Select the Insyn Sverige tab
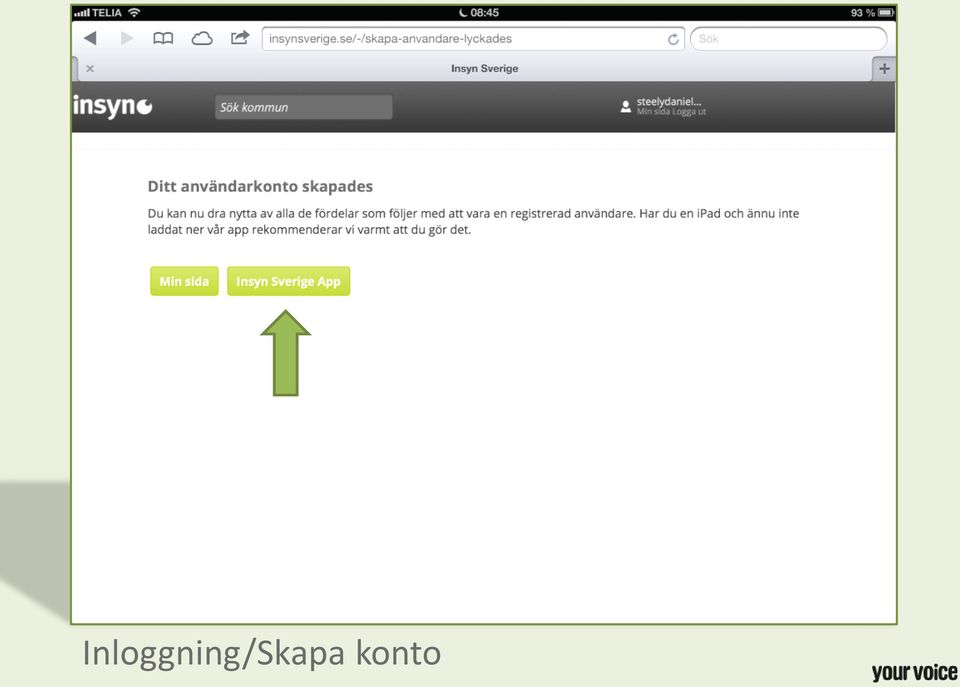The height and width of the screenshot is (687, 960). pos(484,69)
